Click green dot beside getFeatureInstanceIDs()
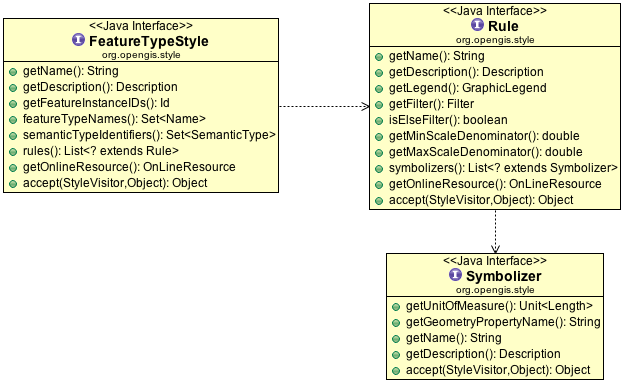 [x=13, y=104]
